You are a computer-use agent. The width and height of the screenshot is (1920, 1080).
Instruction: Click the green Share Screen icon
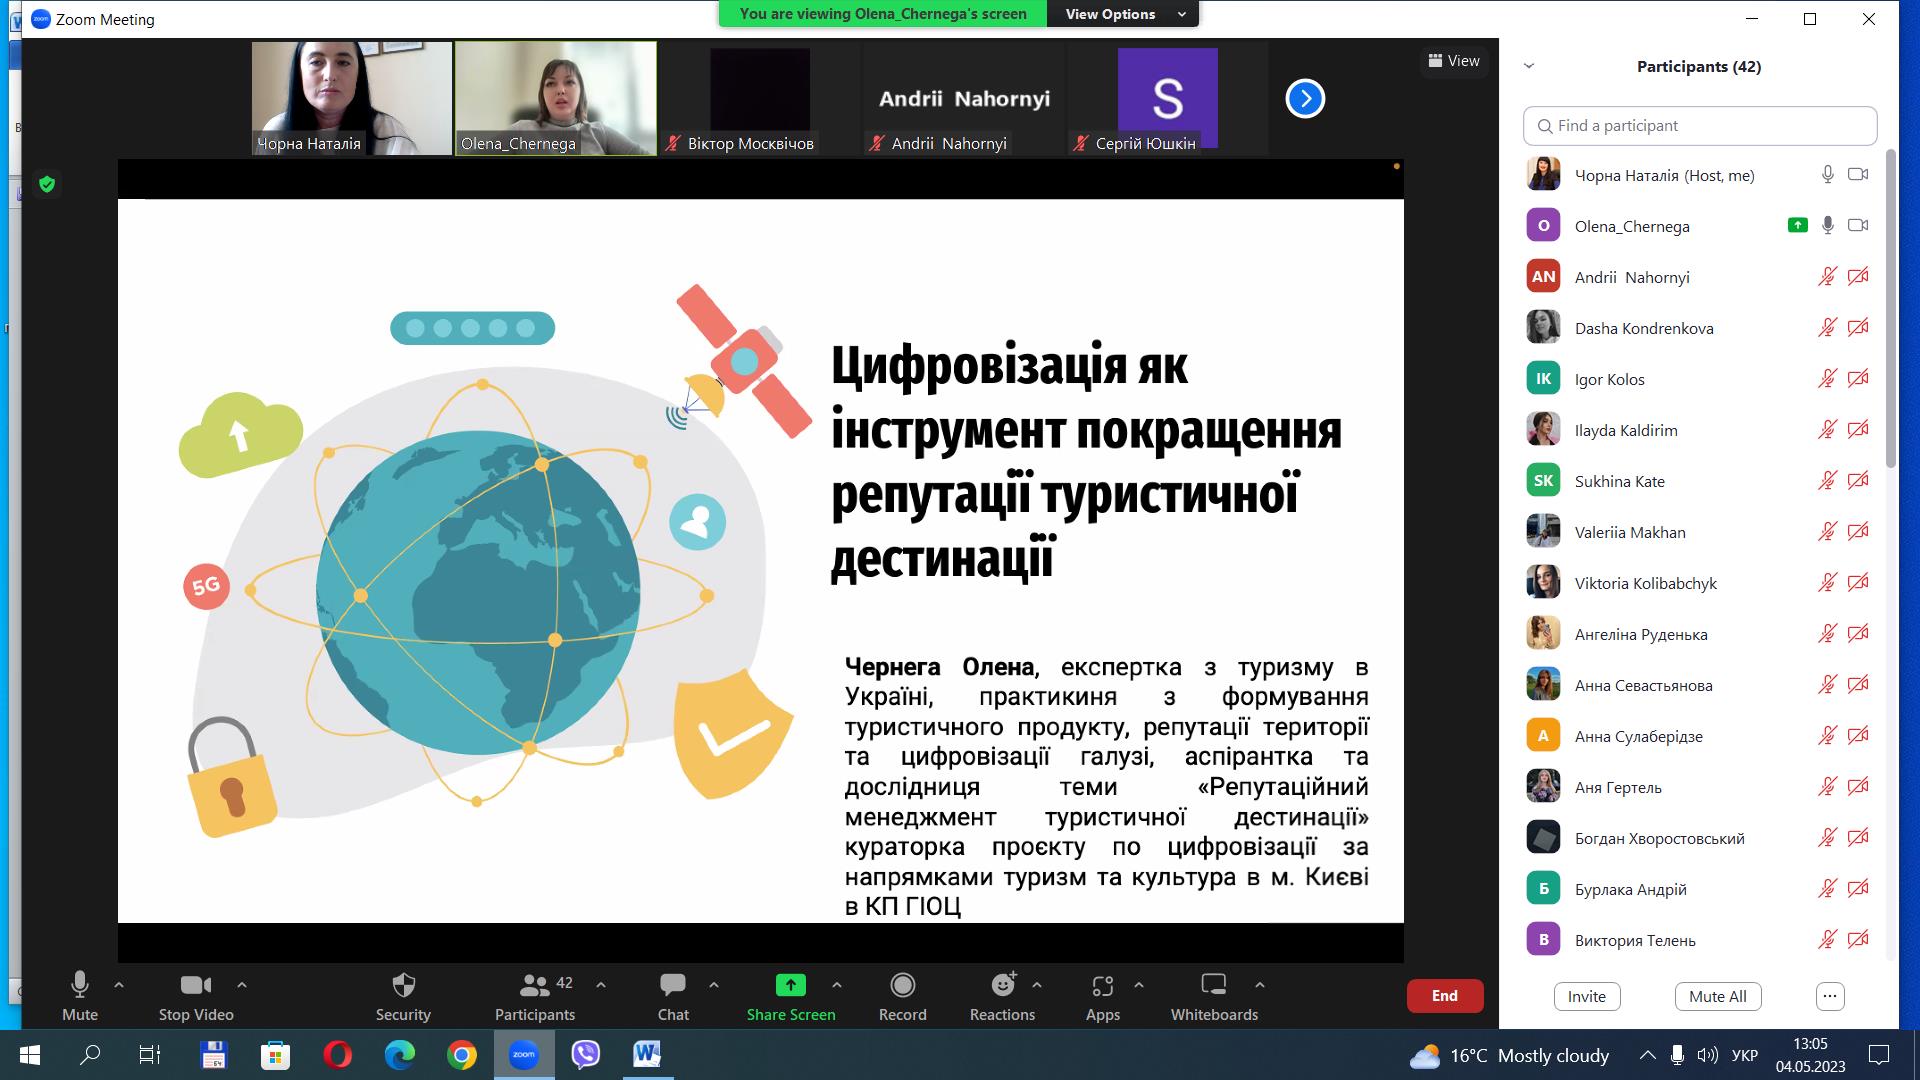coord(790,985)
